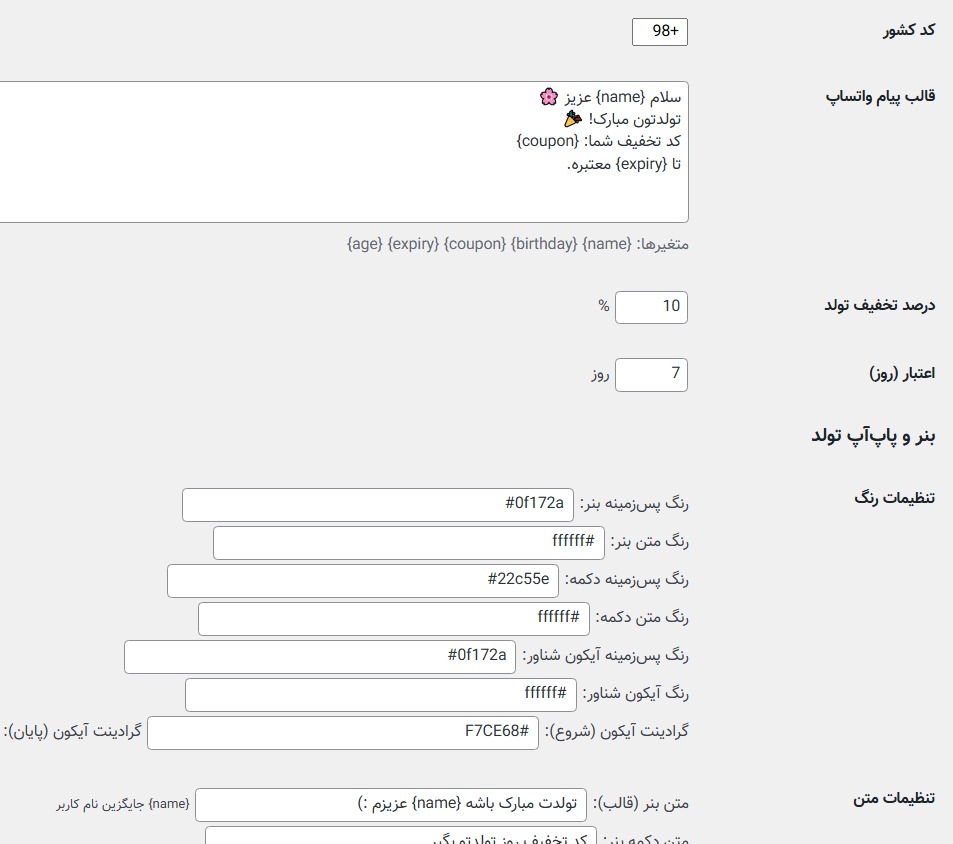
Task: Click the floating icon background color field
Action: pyautogui.click(x=320, y=657)
